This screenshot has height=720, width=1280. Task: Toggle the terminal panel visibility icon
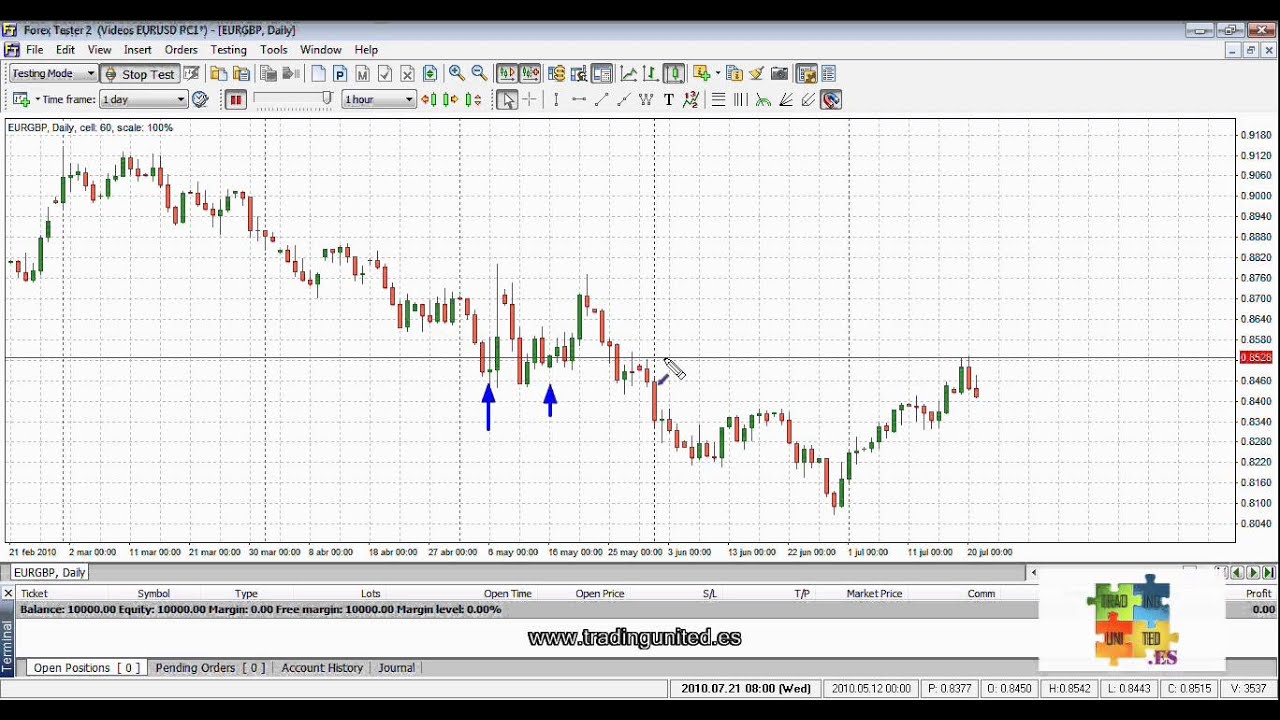point(601,73)
